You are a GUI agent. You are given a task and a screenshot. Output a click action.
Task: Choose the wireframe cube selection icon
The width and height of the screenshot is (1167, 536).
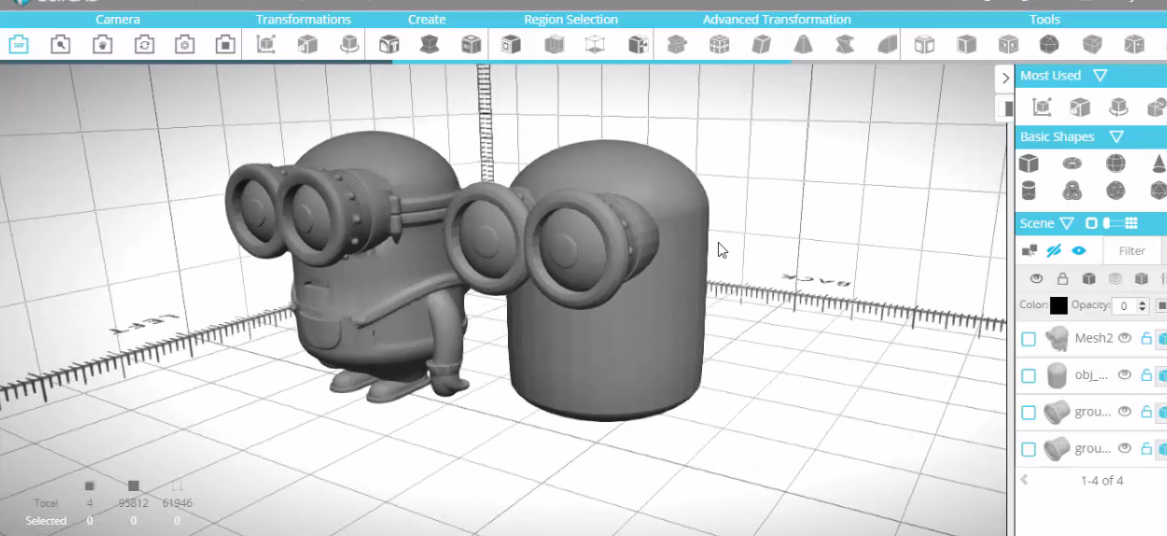[x=595, y=45]
